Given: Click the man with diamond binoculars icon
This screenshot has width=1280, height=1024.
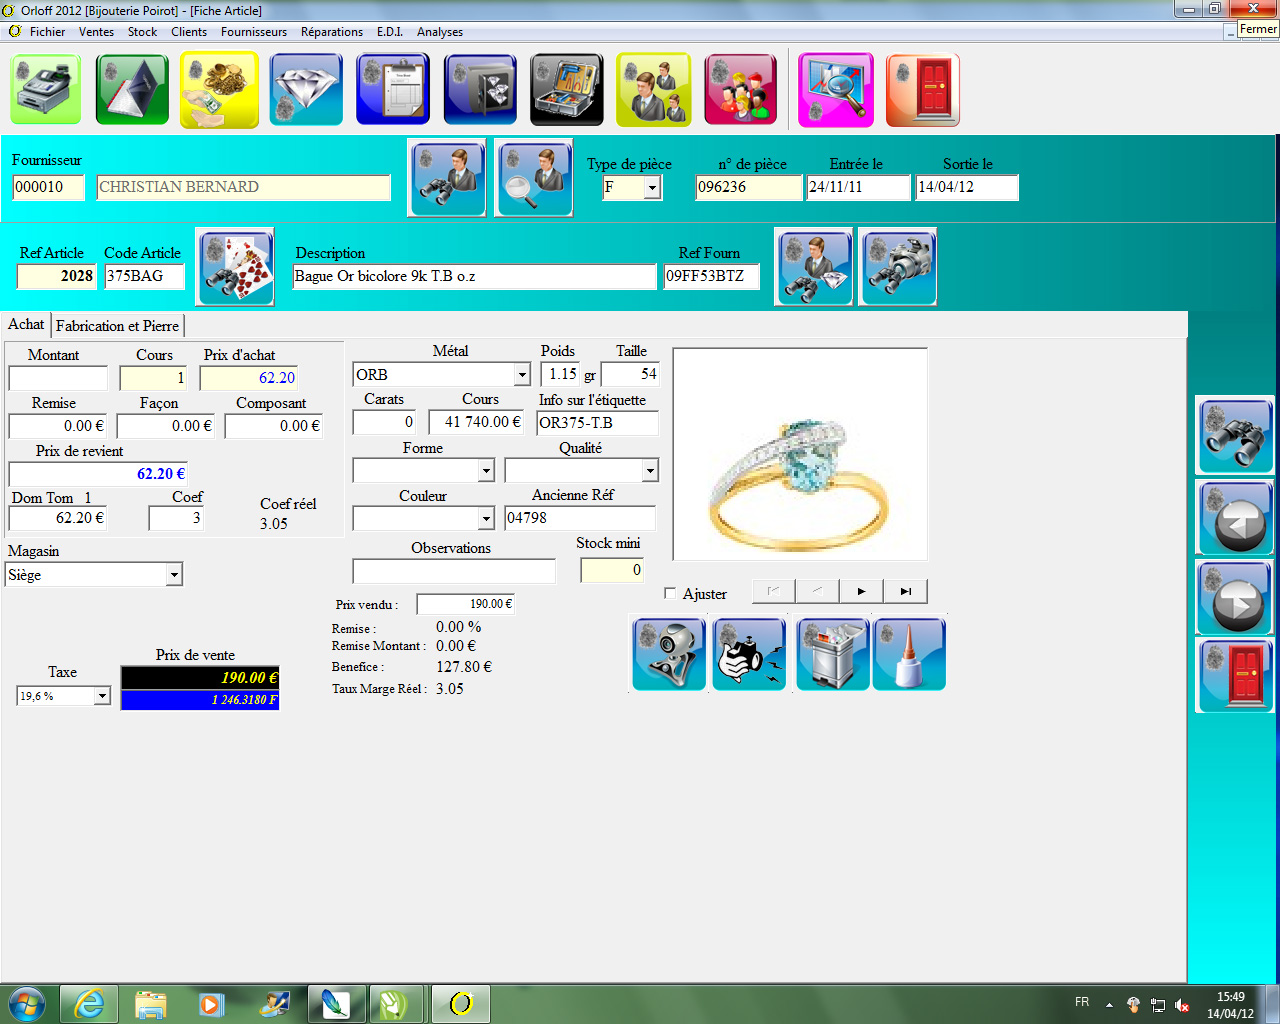Looking at the screenshot, I should 814,267.
